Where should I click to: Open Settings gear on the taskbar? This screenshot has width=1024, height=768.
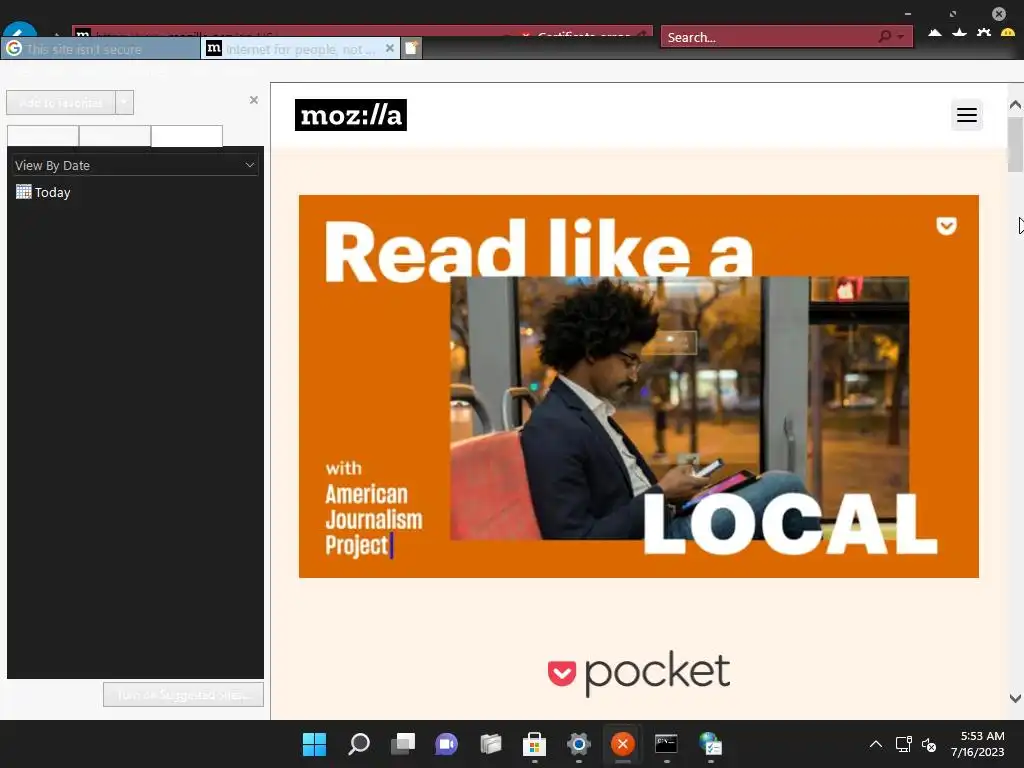click(579, 744)
